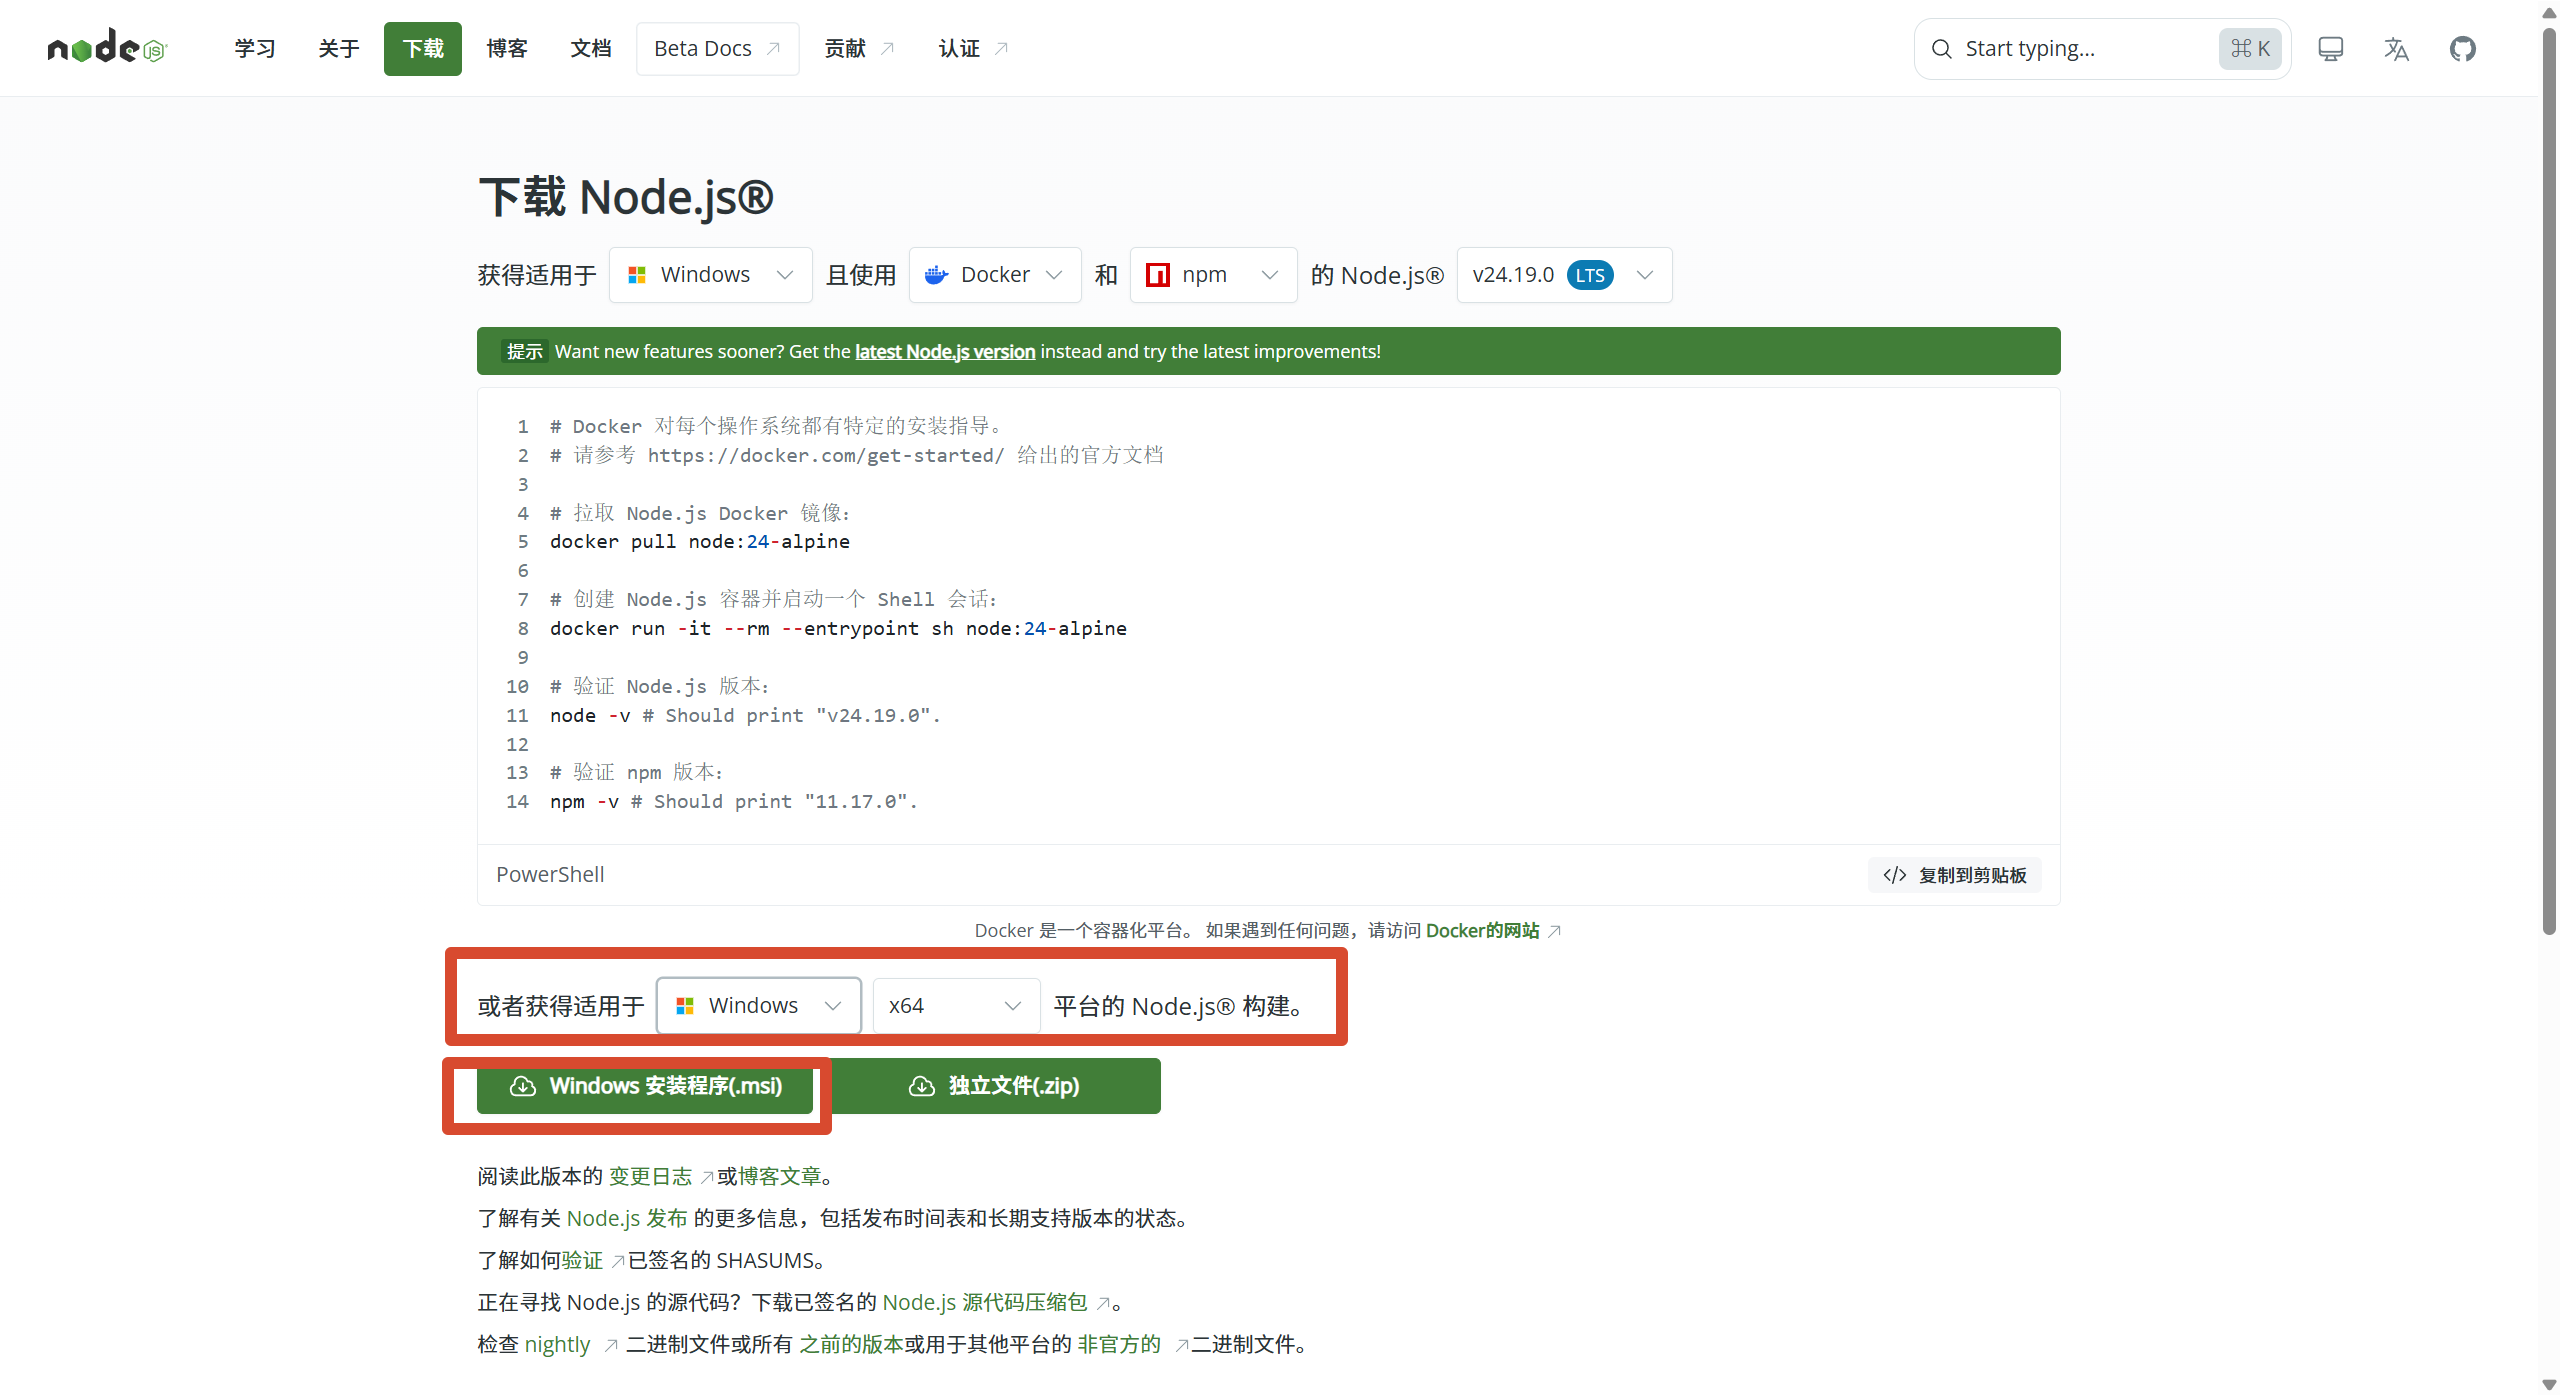Open the Node.js 发布 link
This screenshot has height=1395, width=2560.
point(627,1218)
